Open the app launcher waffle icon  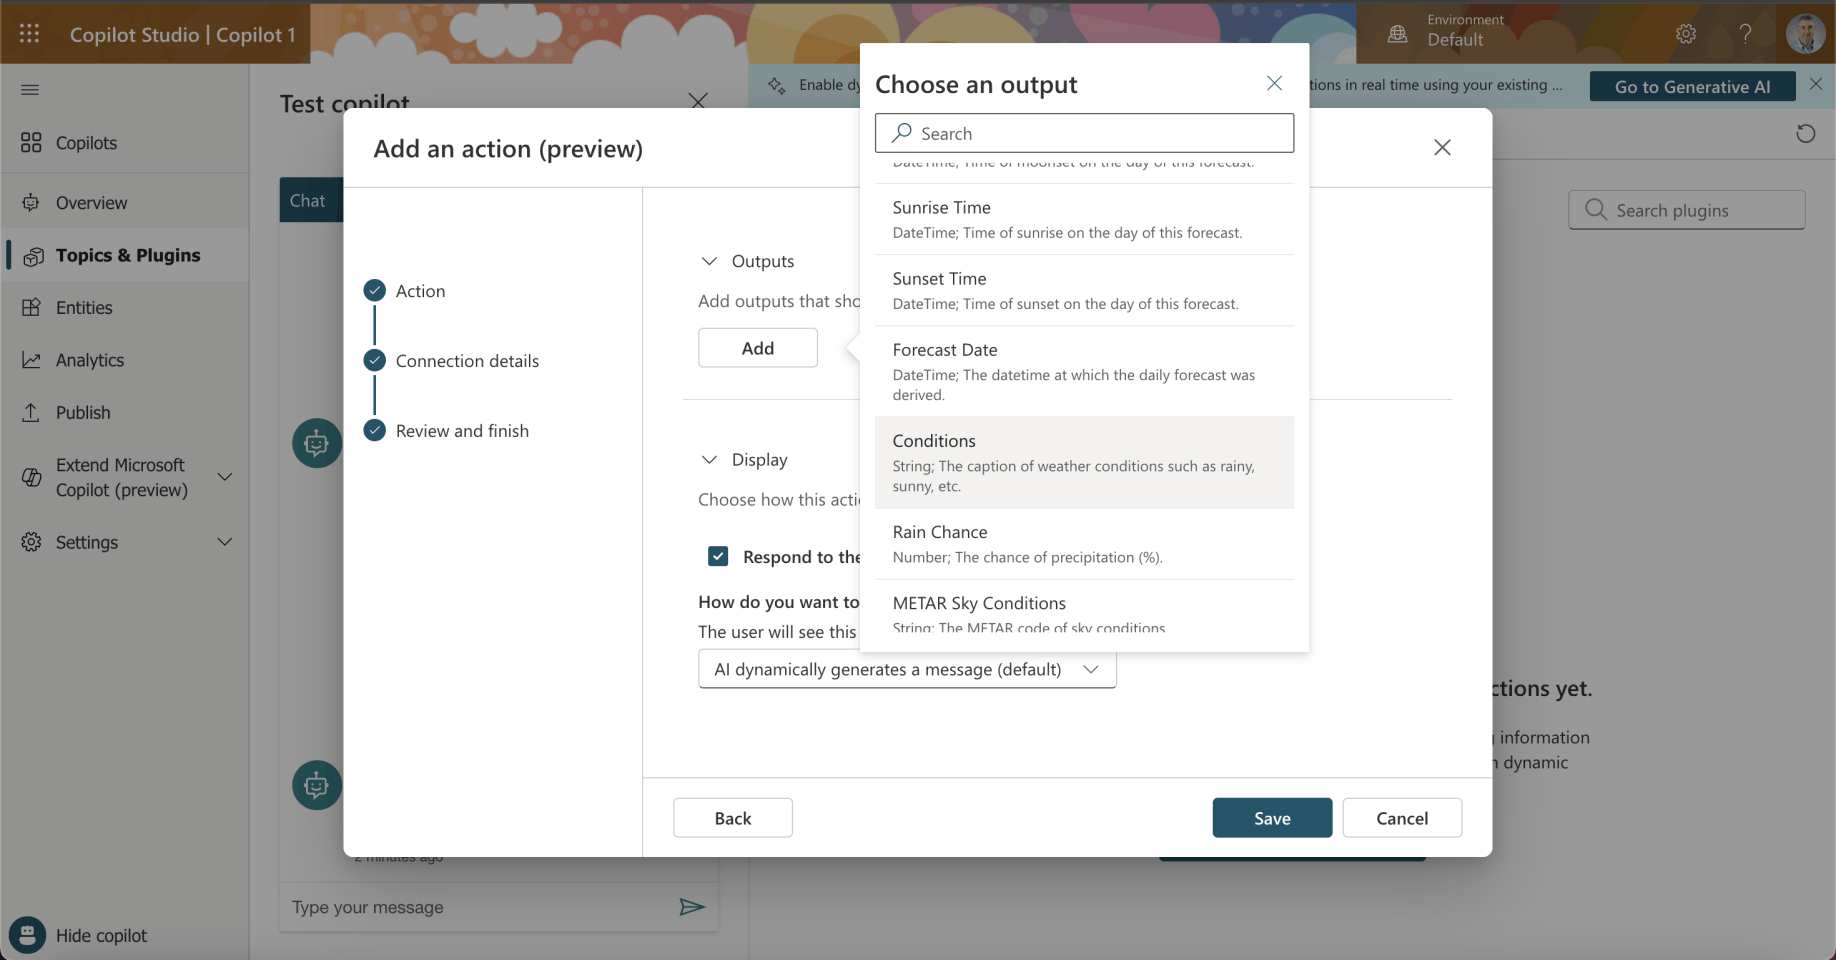point(30,33)
